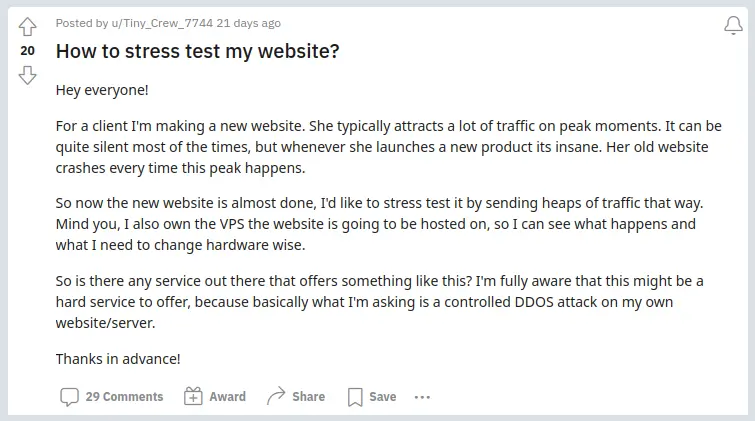Open the three-dot more options menu
Image resolution: width=755 pixels, height=421 pixels.
click(x=422, y=397)
